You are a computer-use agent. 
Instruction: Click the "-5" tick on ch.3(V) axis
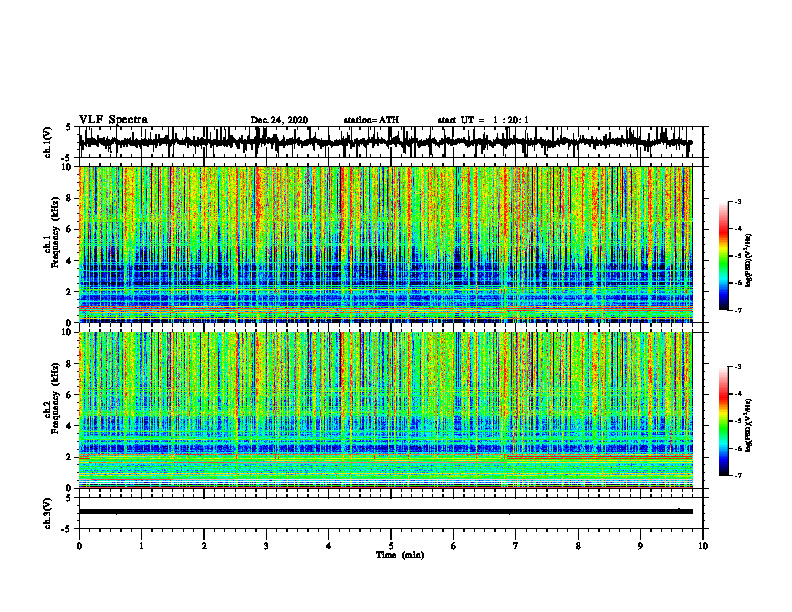click(x=68, y=529)
